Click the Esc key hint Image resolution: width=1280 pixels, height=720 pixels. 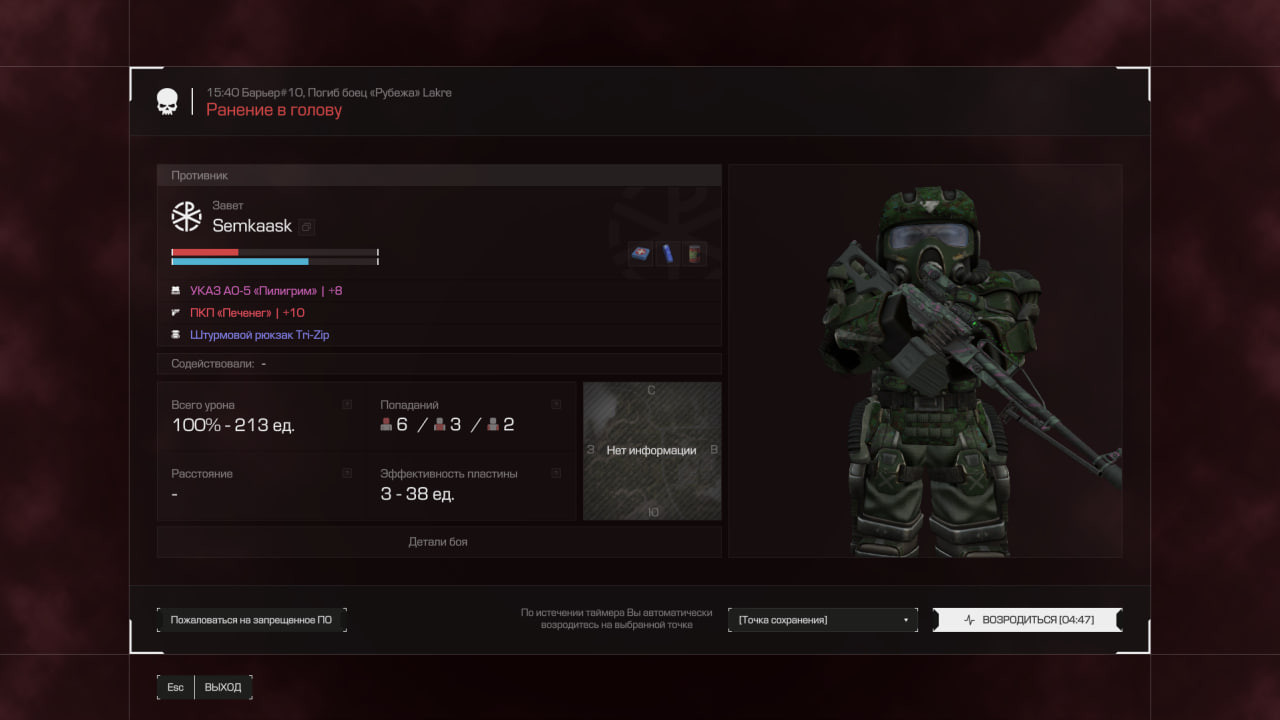click(x=176, y=687)
